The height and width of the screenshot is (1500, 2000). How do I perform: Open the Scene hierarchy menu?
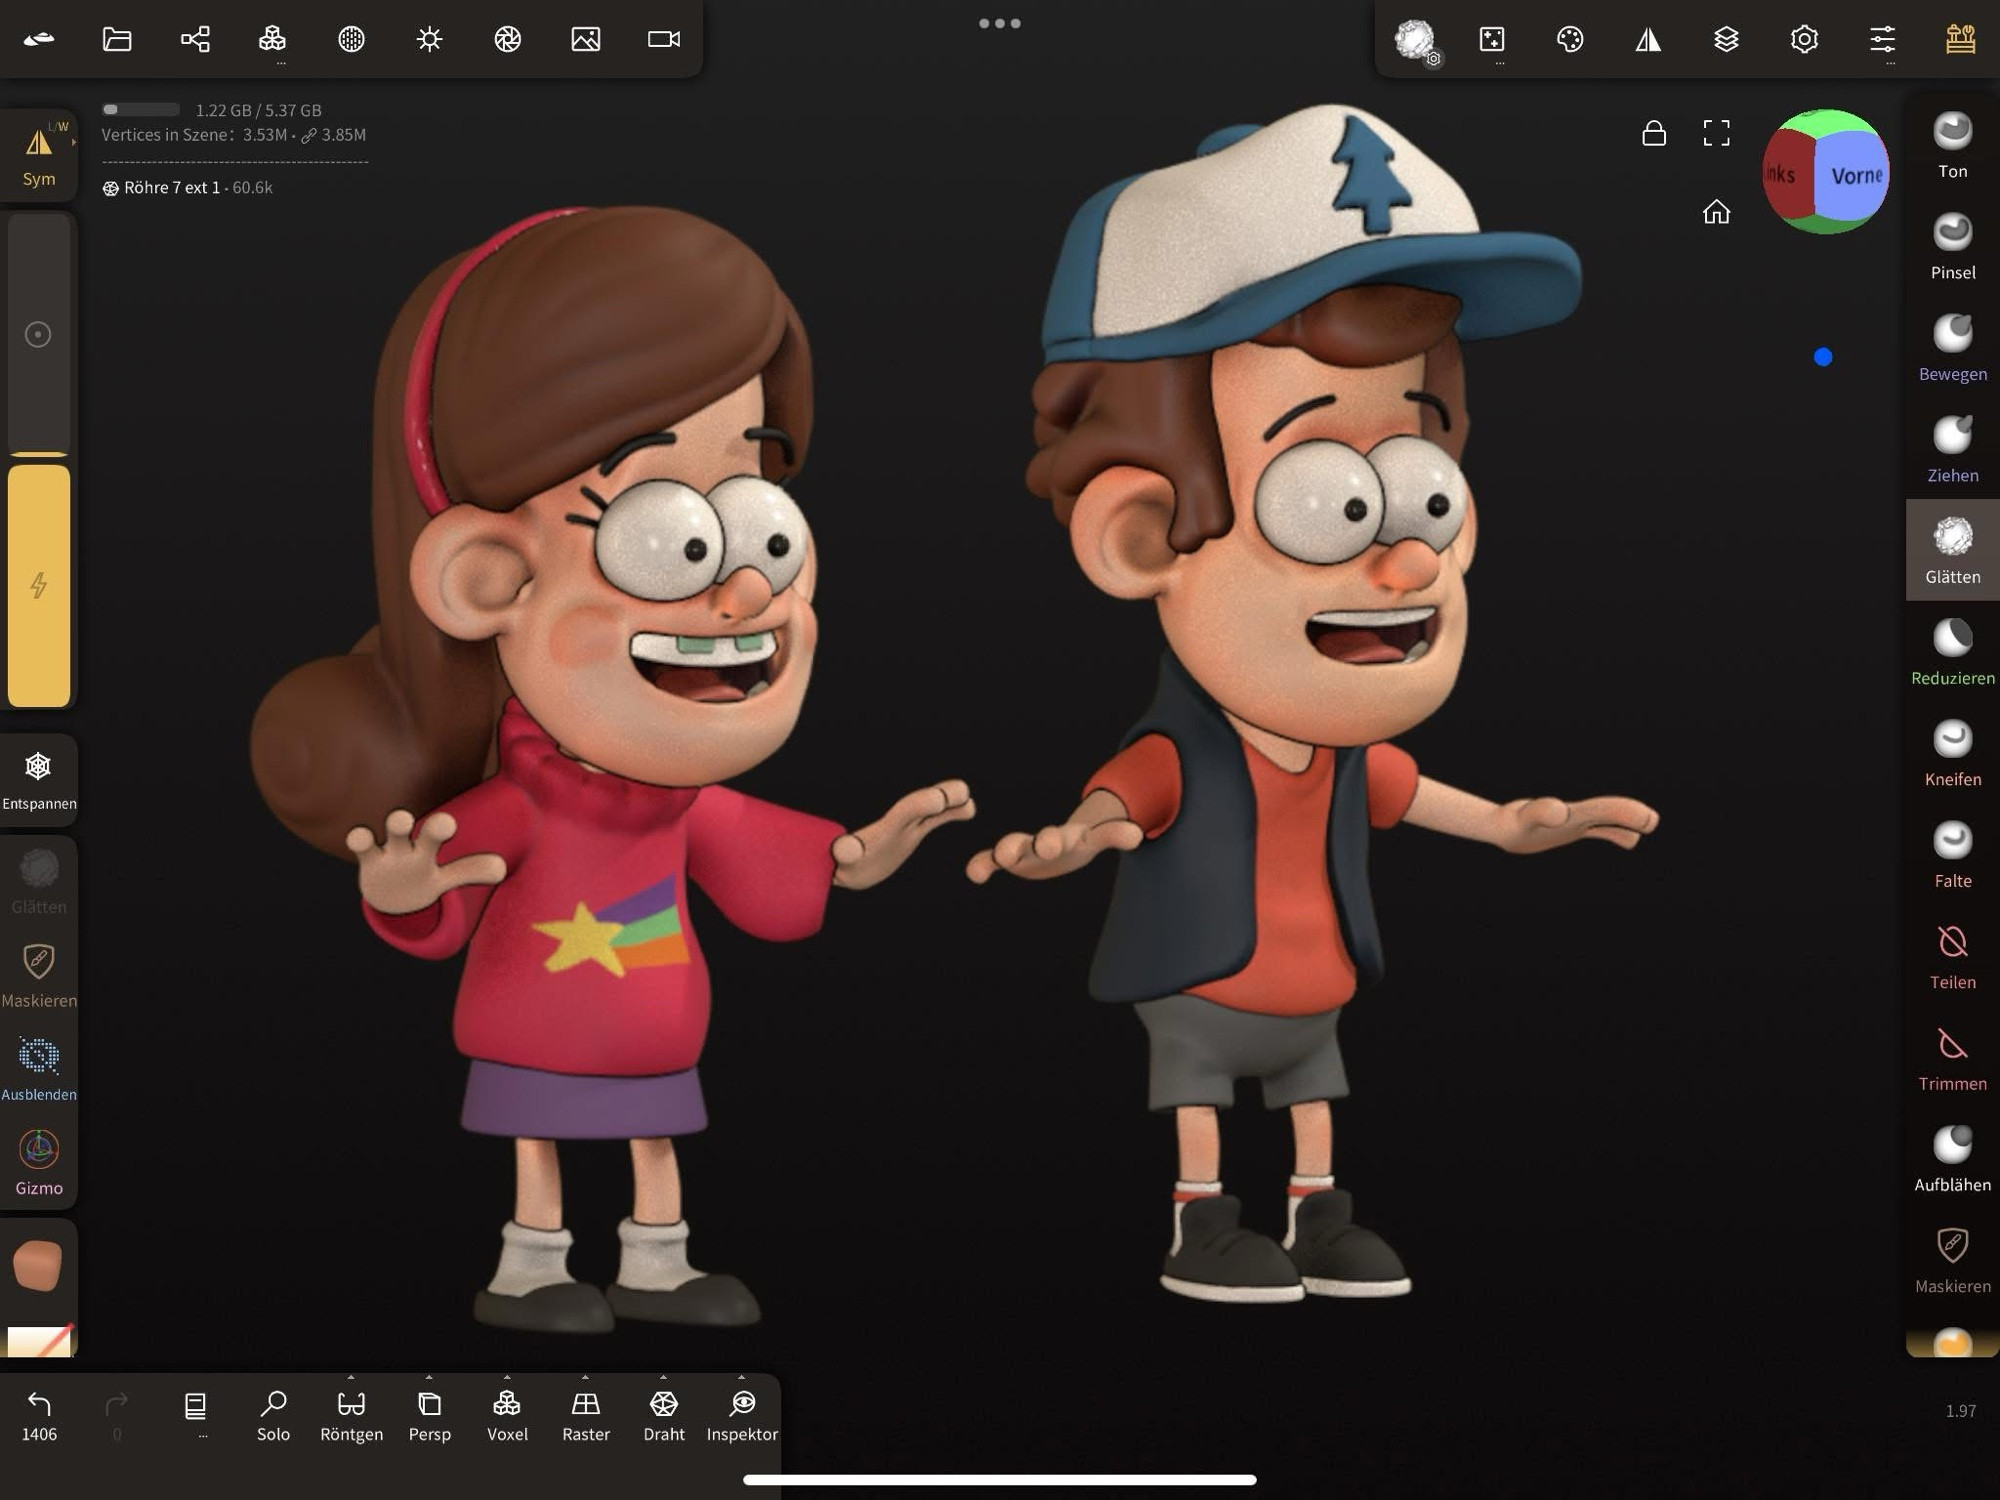pyautogui.click(x=195, y=39)
